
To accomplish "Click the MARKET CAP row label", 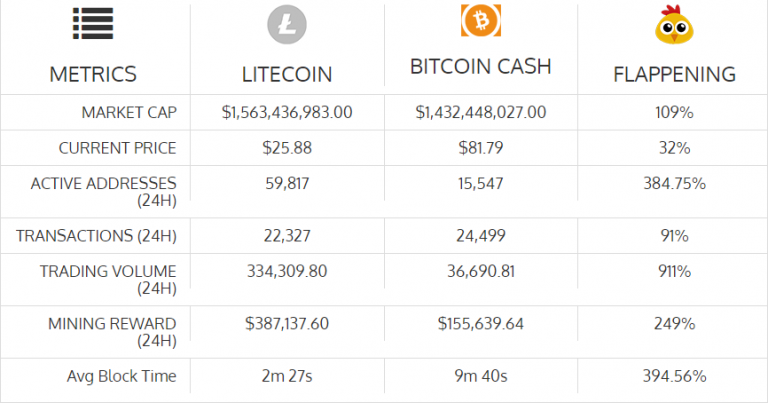I will [x=129, y=113].
